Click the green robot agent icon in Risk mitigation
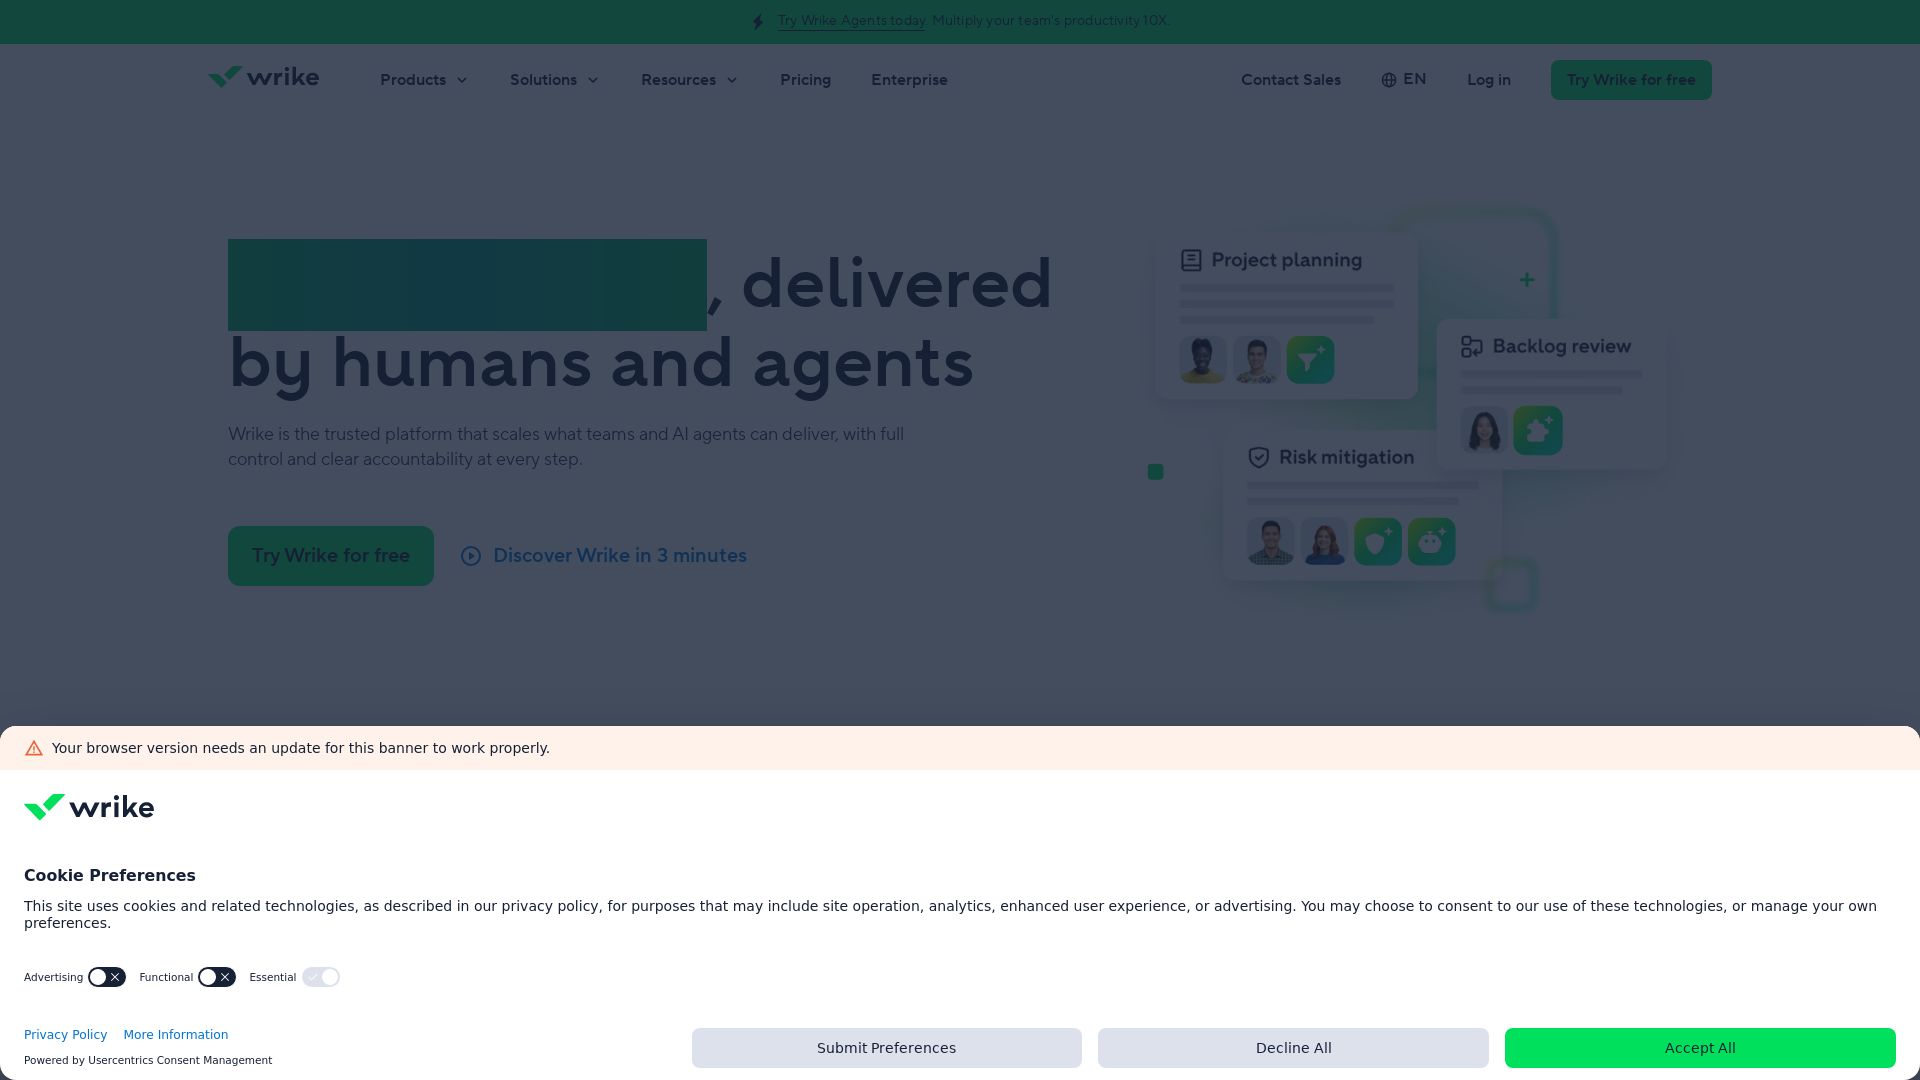The image size is (1920, 1080). (x=1432, y=542)
